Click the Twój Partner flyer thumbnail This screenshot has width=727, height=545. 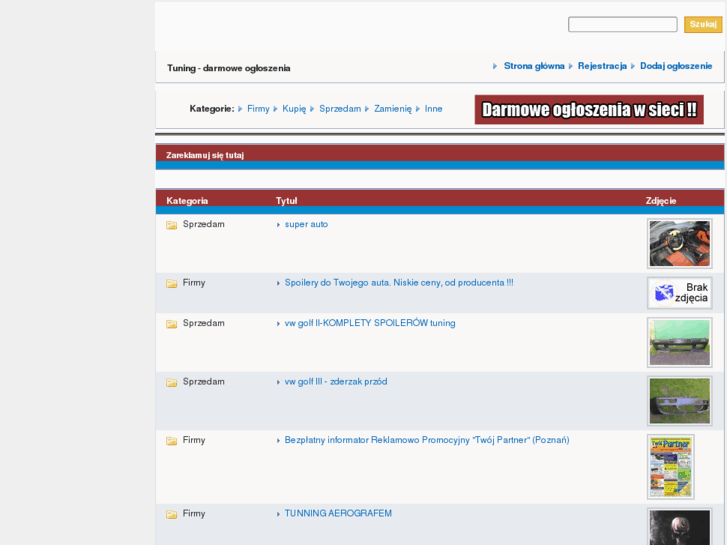click(x=671, y=467)
